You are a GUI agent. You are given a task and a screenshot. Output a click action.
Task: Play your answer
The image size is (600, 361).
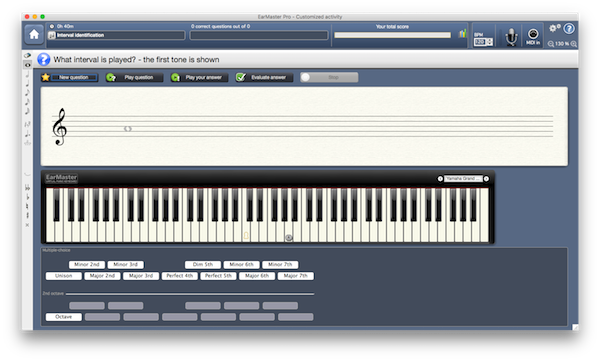(199, 77)
